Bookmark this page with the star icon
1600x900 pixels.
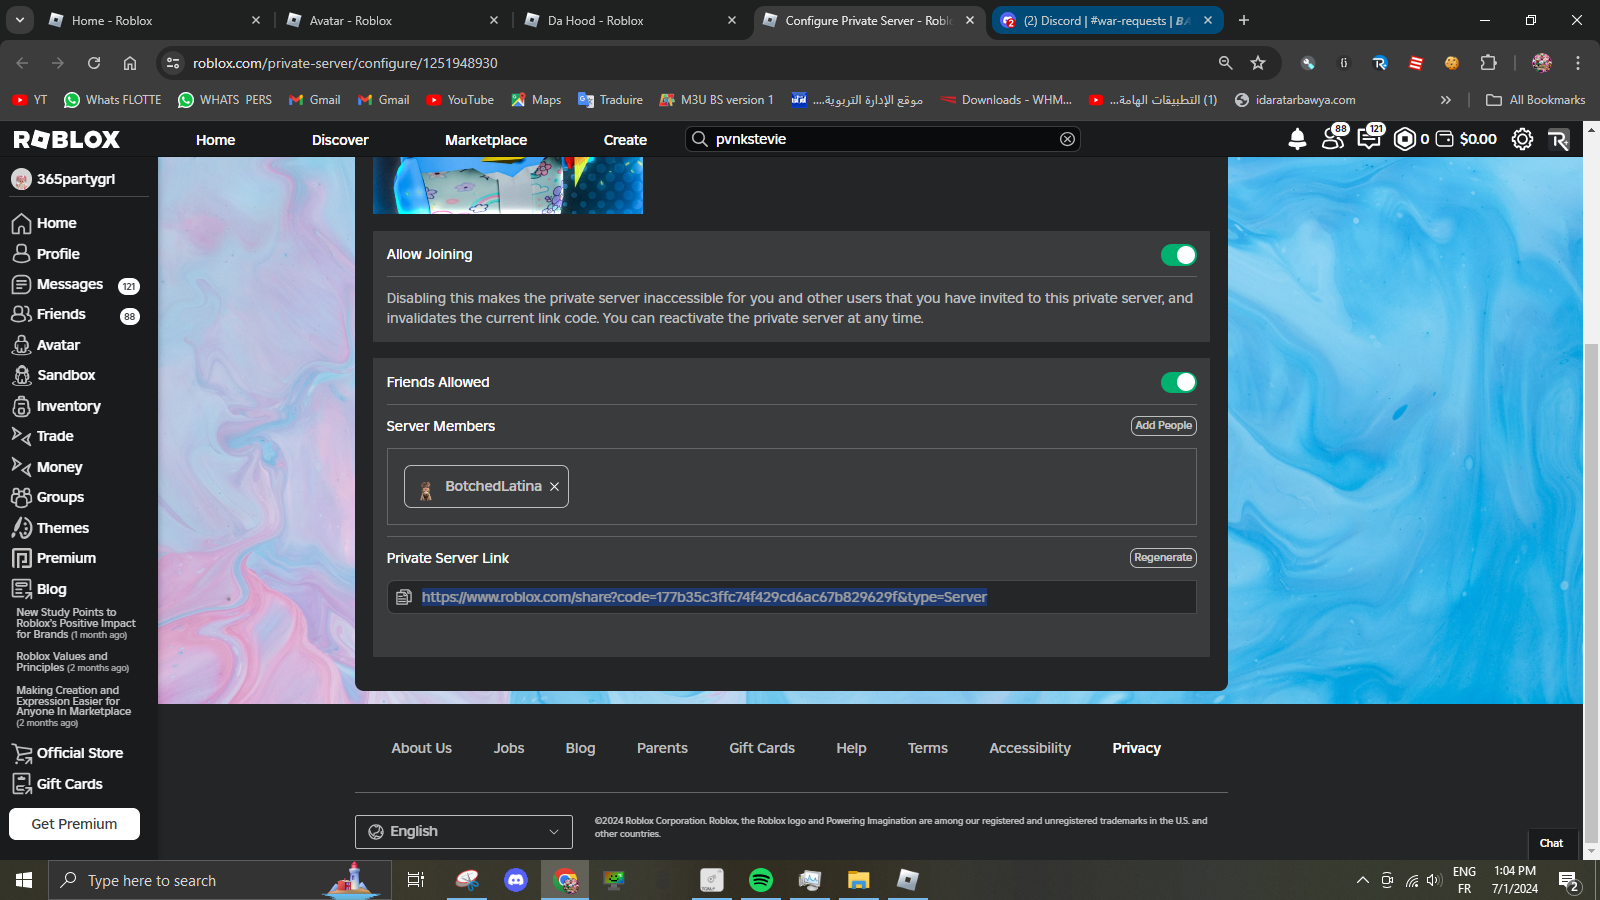coord(1258,63)
